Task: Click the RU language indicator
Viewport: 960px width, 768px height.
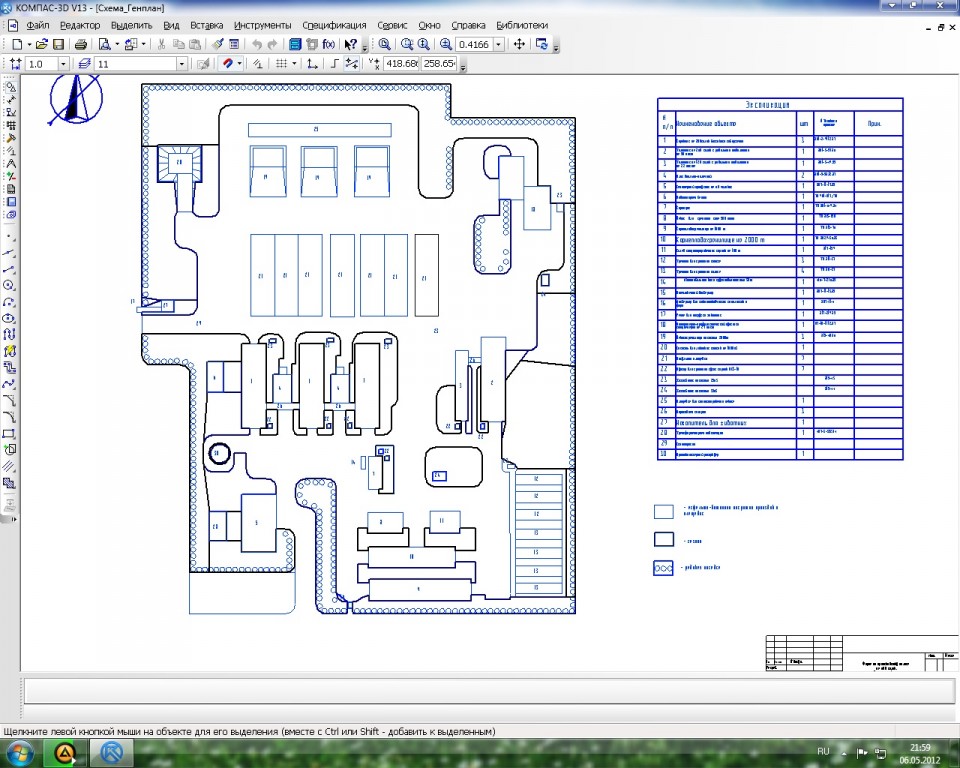Action: (823, 751)
